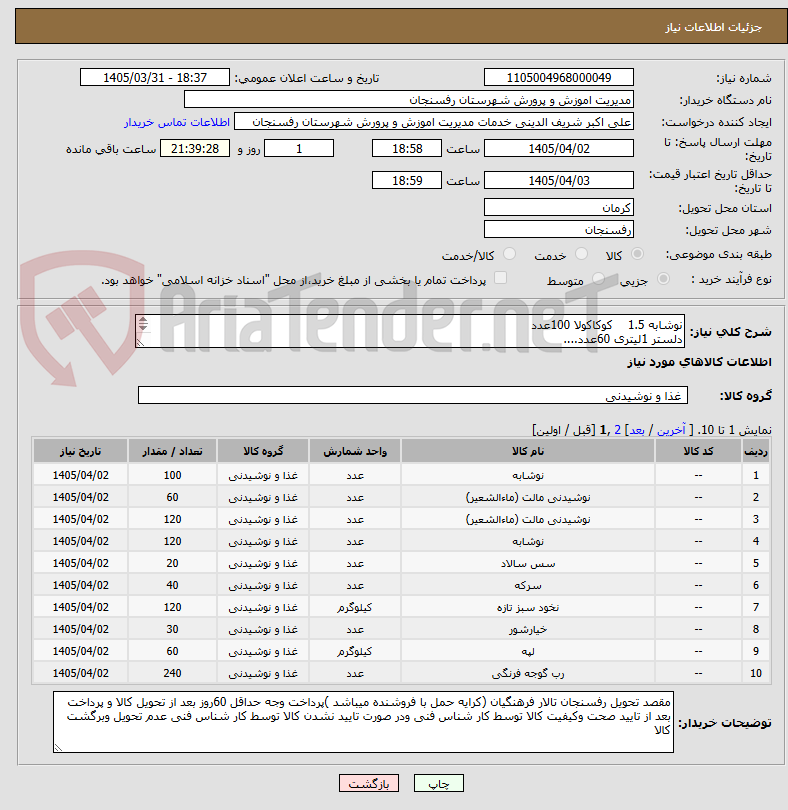The width and height of the screenshot is (788, 810).
Task: Click the ردیف column header
Action: (755, 451)
